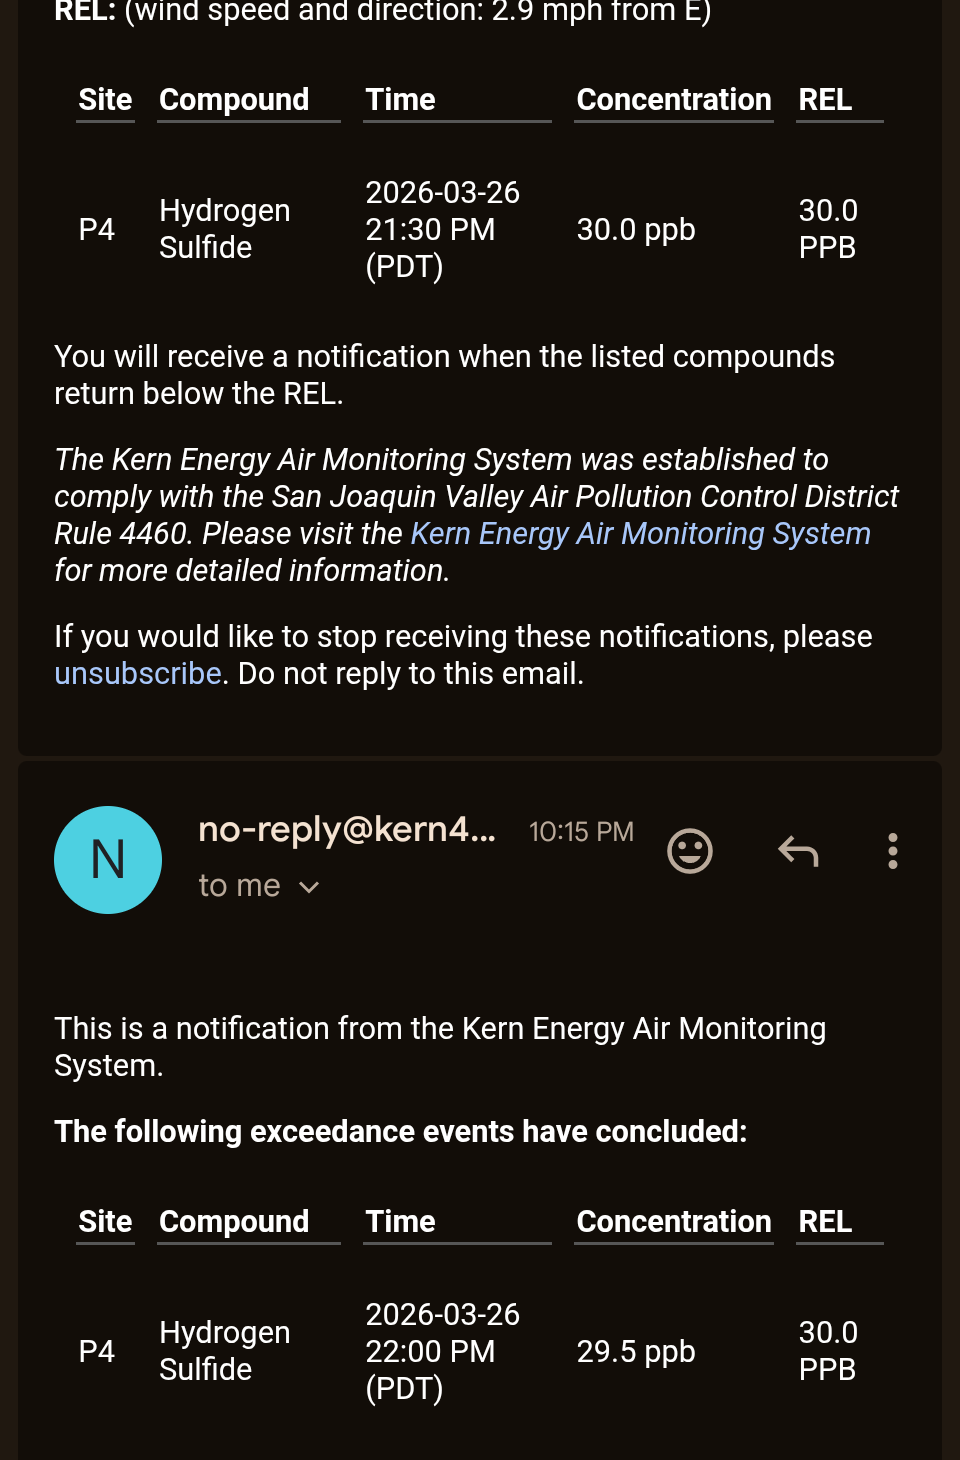Open the three-dot more options menu

click(892, 851)
